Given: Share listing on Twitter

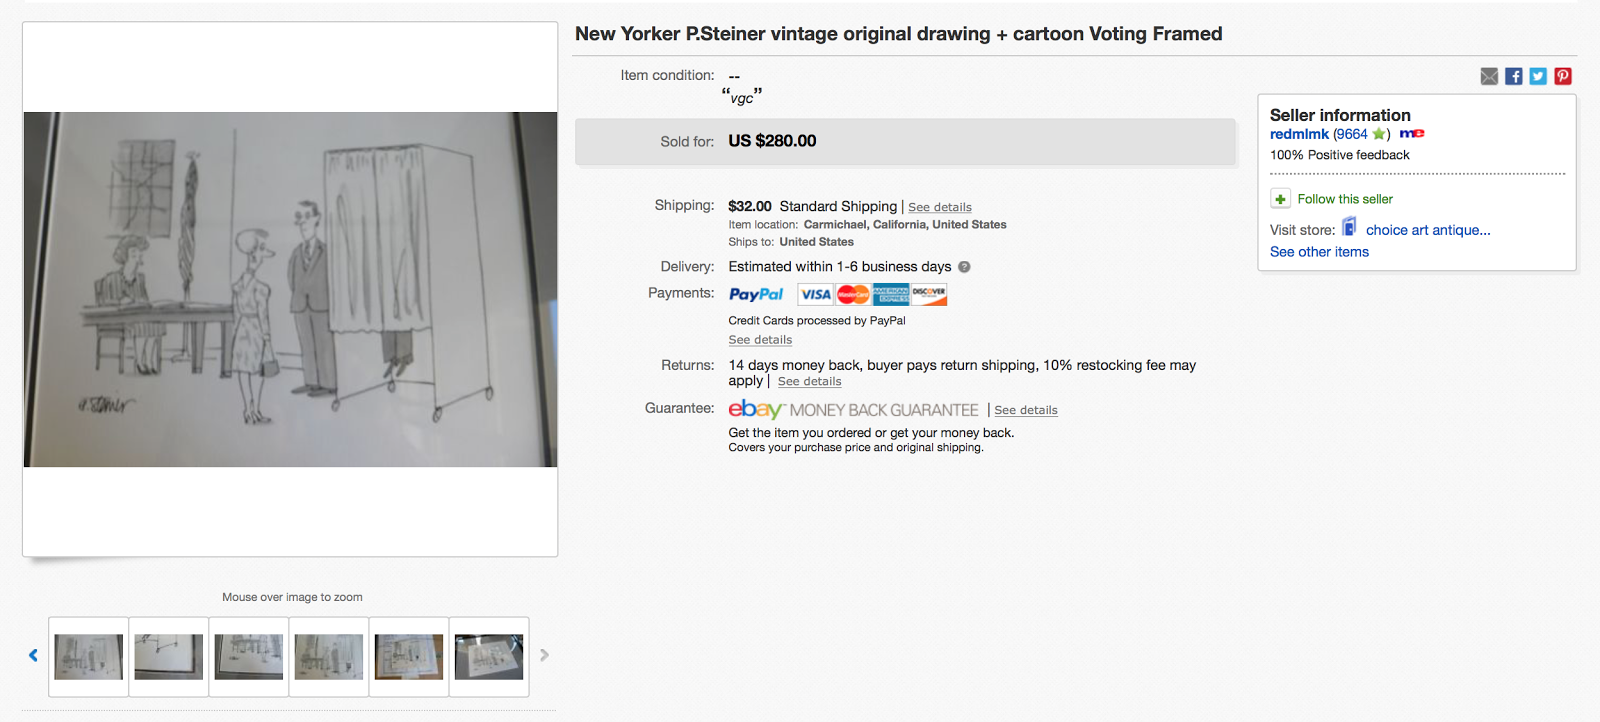Looking at the screenshot, I should pos(1538,77).
